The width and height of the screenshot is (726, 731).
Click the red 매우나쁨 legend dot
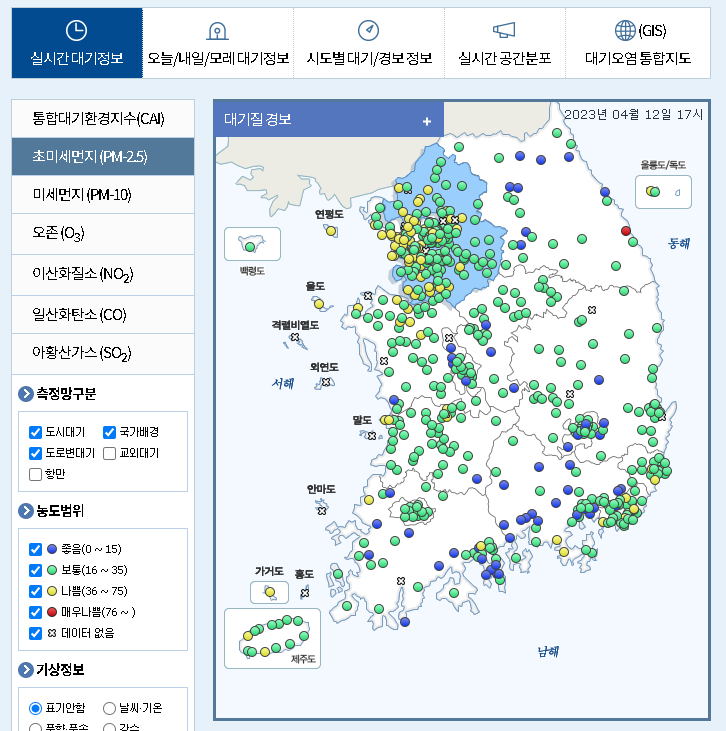52,612
